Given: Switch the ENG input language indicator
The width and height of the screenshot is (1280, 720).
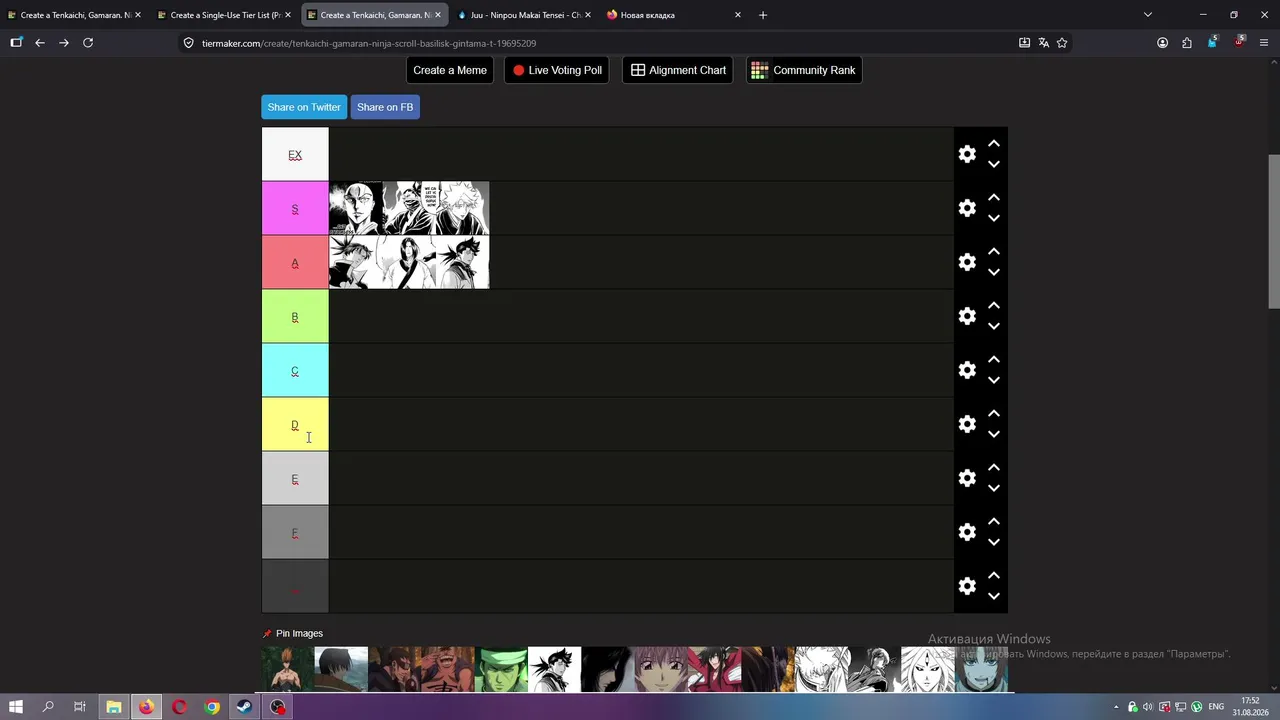Looking at the screenshot, I should [1216, 707].
